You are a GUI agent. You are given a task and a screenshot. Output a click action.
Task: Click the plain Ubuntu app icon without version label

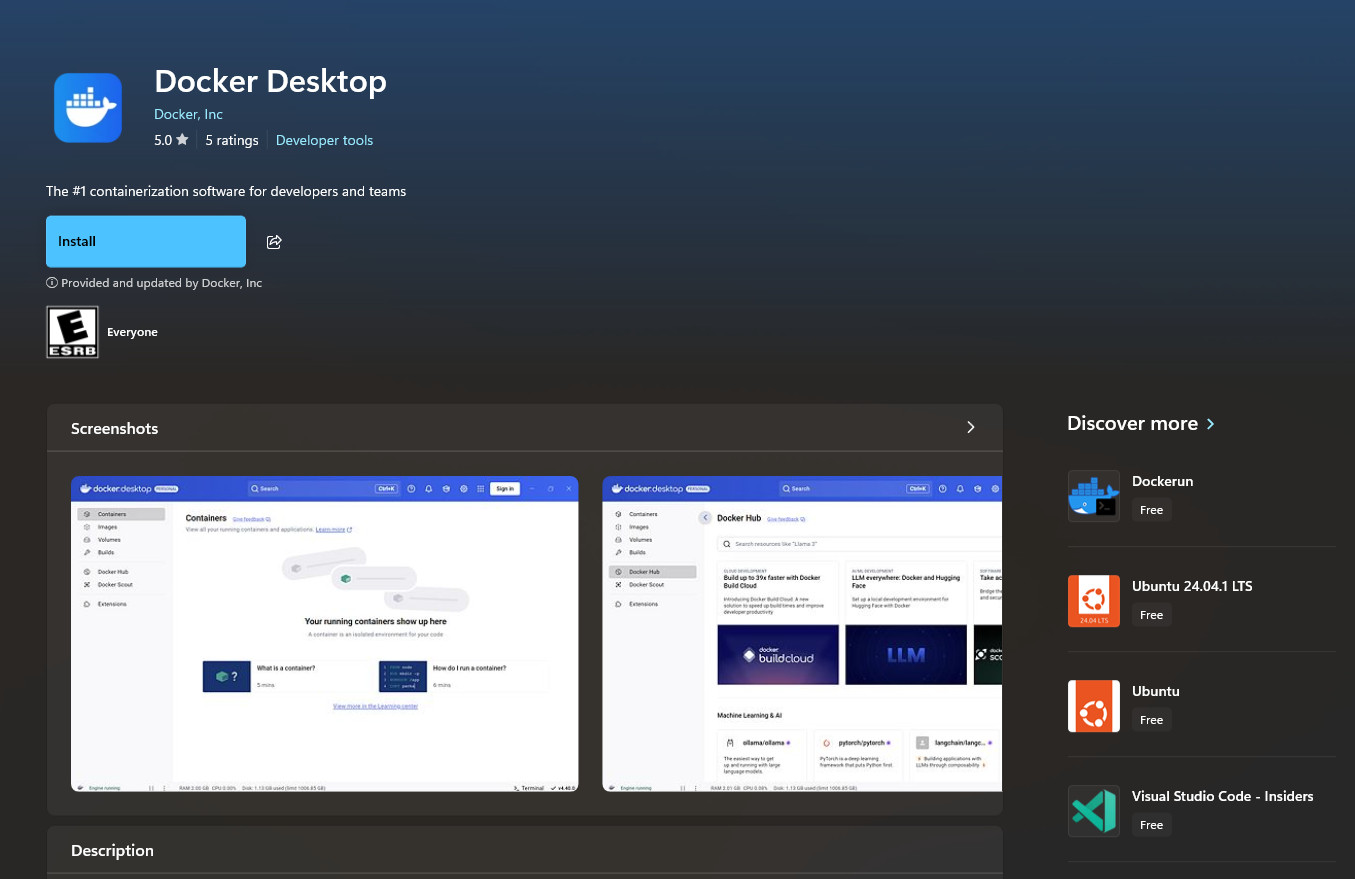point(1094,706)
